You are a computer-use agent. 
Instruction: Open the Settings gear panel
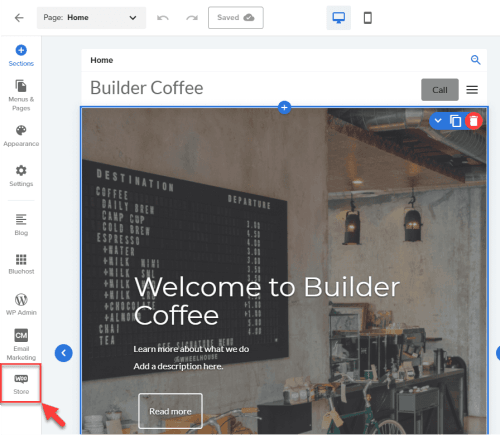21,176
